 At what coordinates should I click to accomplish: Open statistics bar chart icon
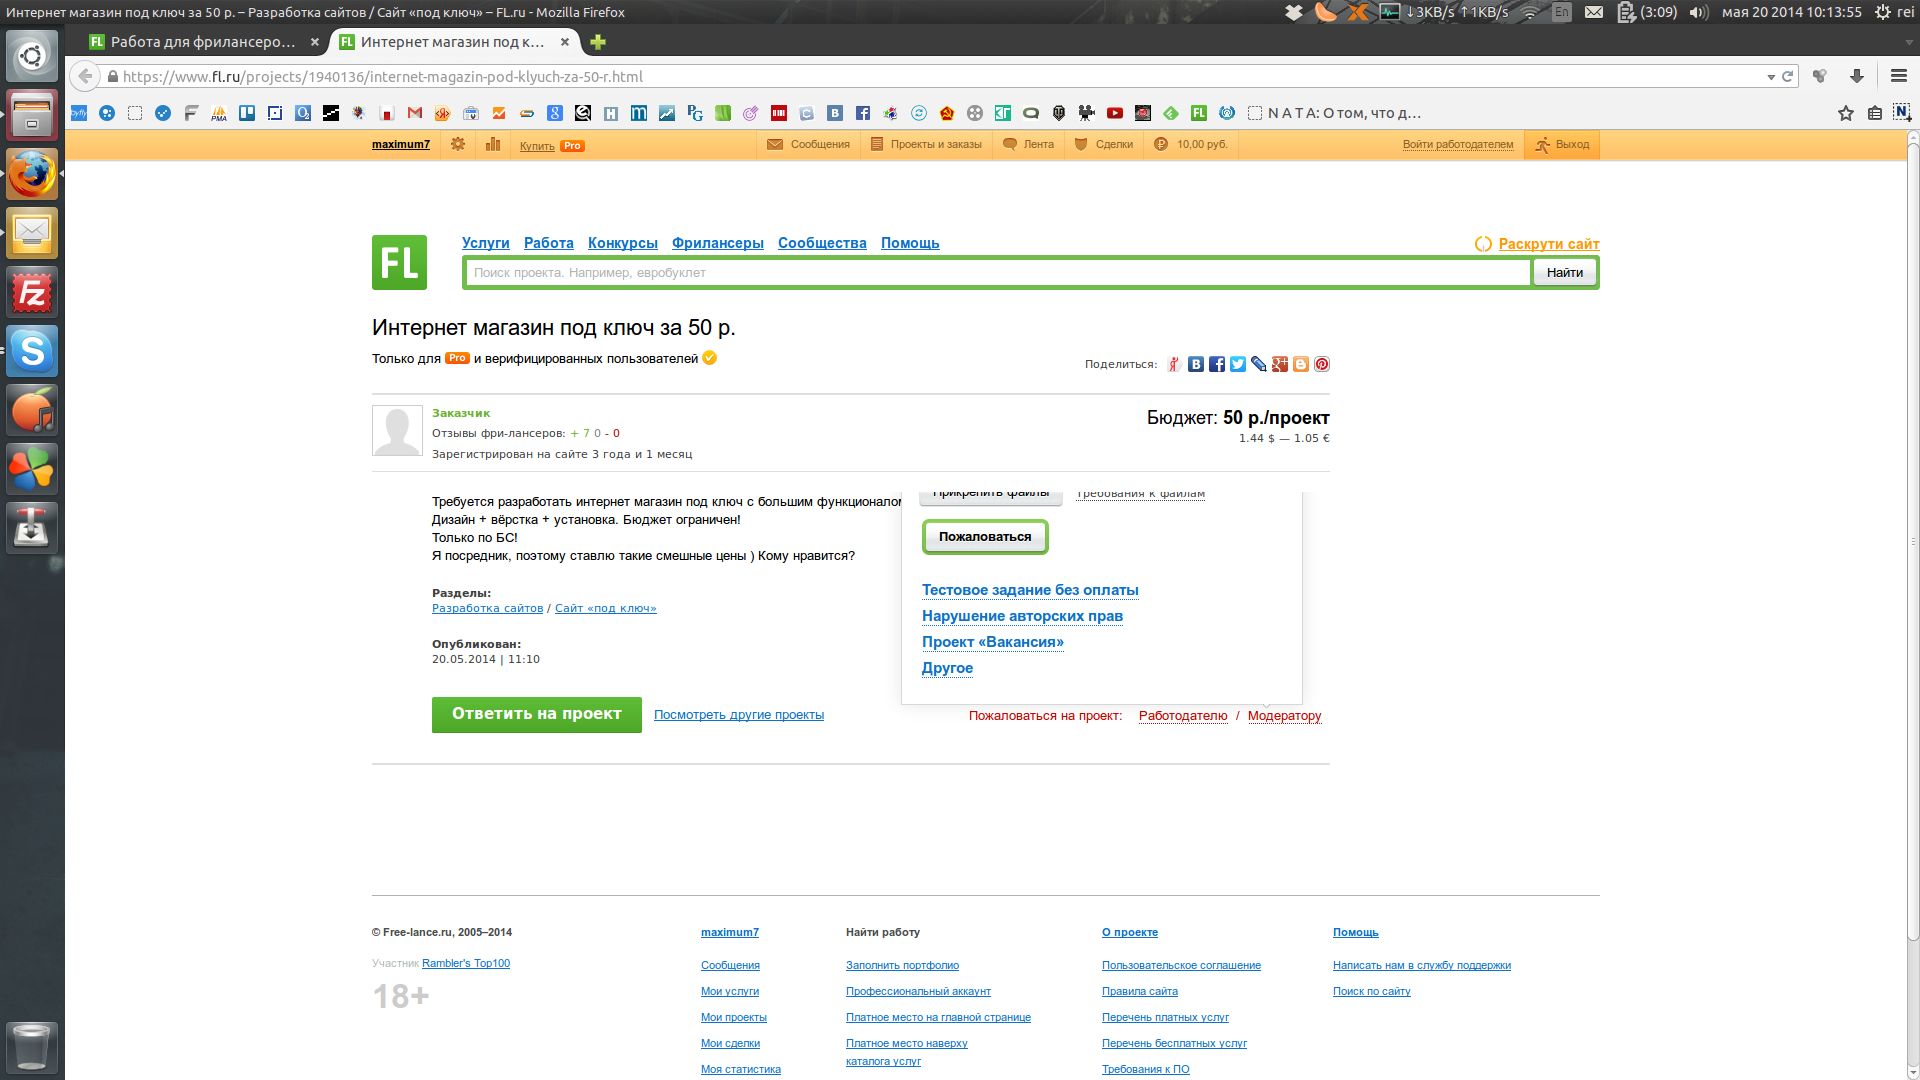(493, 145)
